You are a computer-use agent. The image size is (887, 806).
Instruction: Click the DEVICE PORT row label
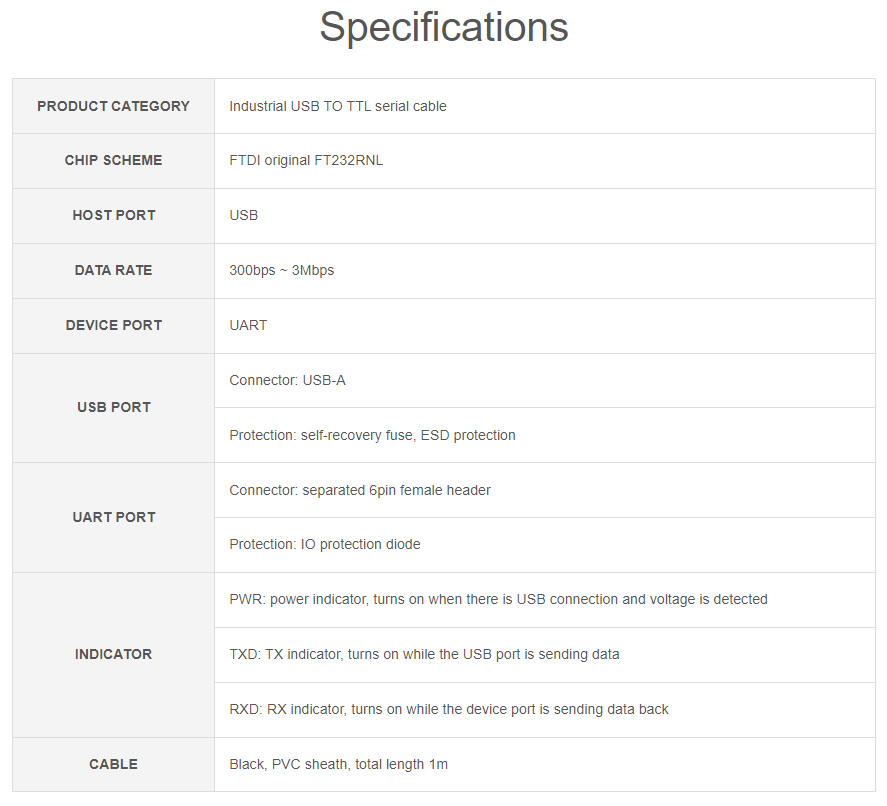113,325
